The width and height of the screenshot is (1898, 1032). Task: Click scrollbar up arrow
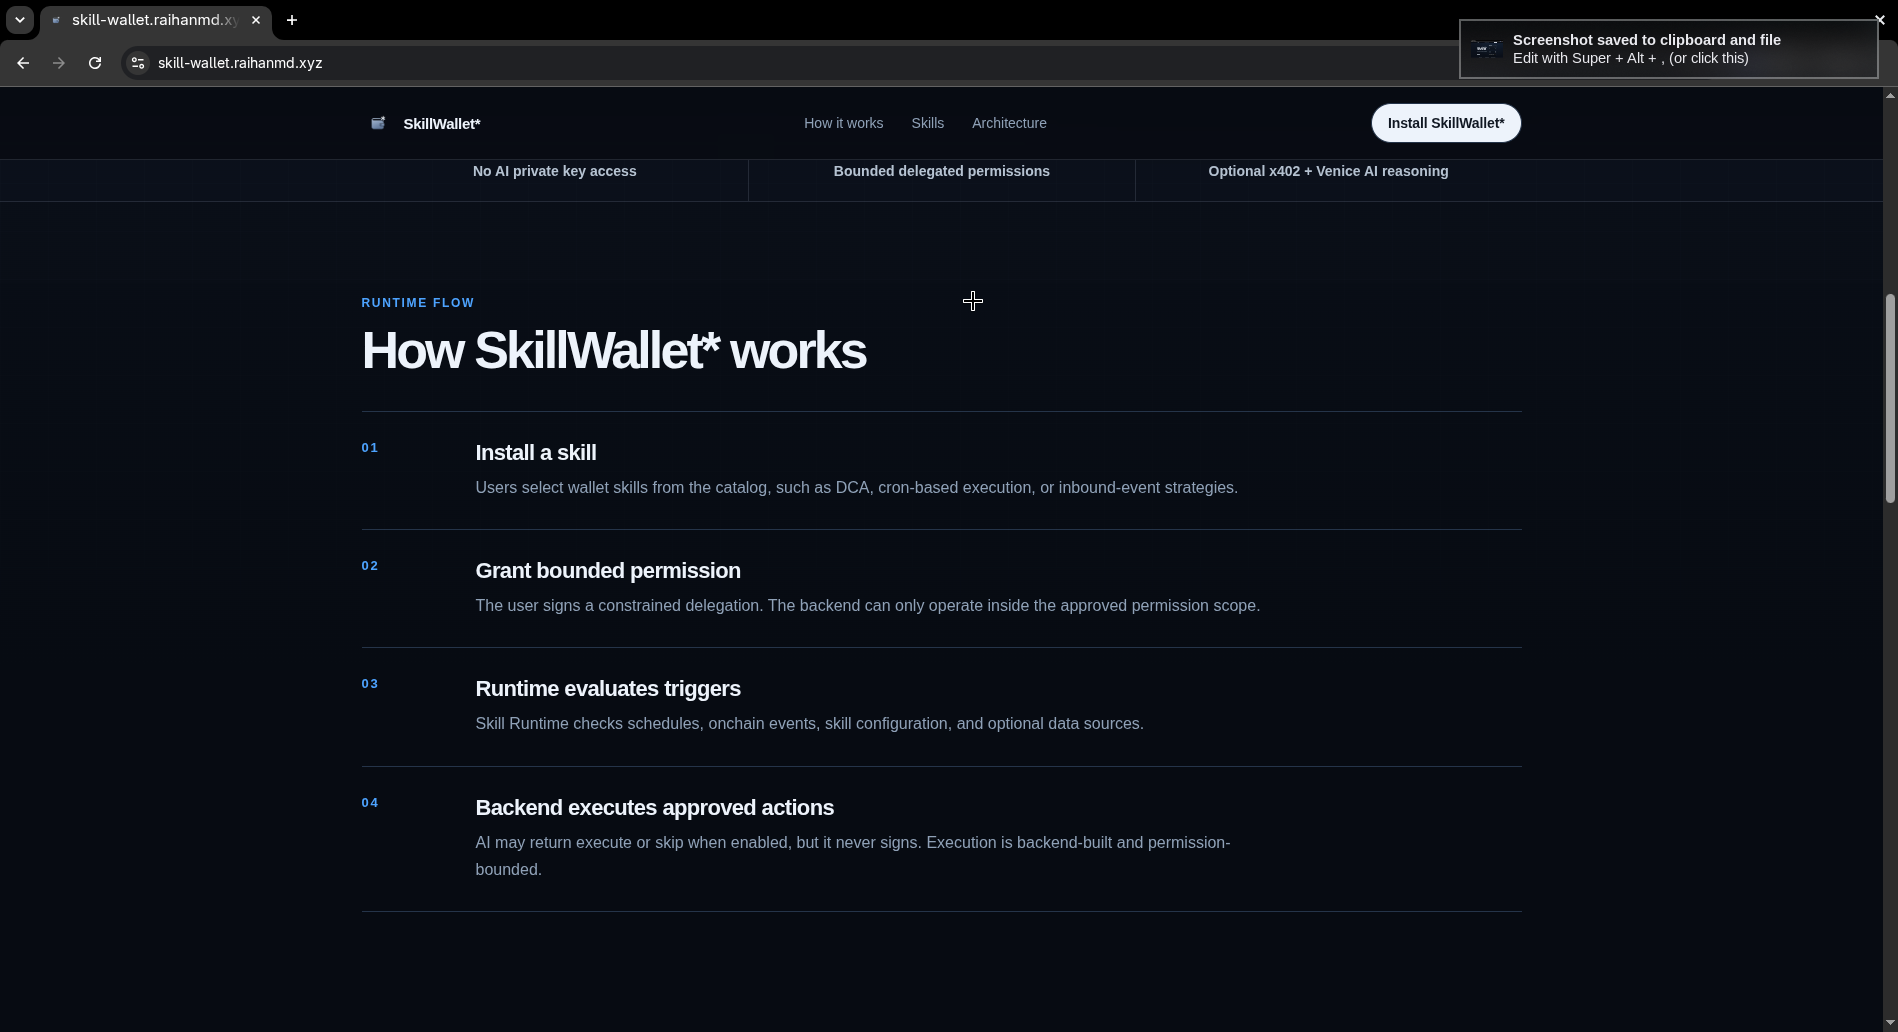[1890, 95]
